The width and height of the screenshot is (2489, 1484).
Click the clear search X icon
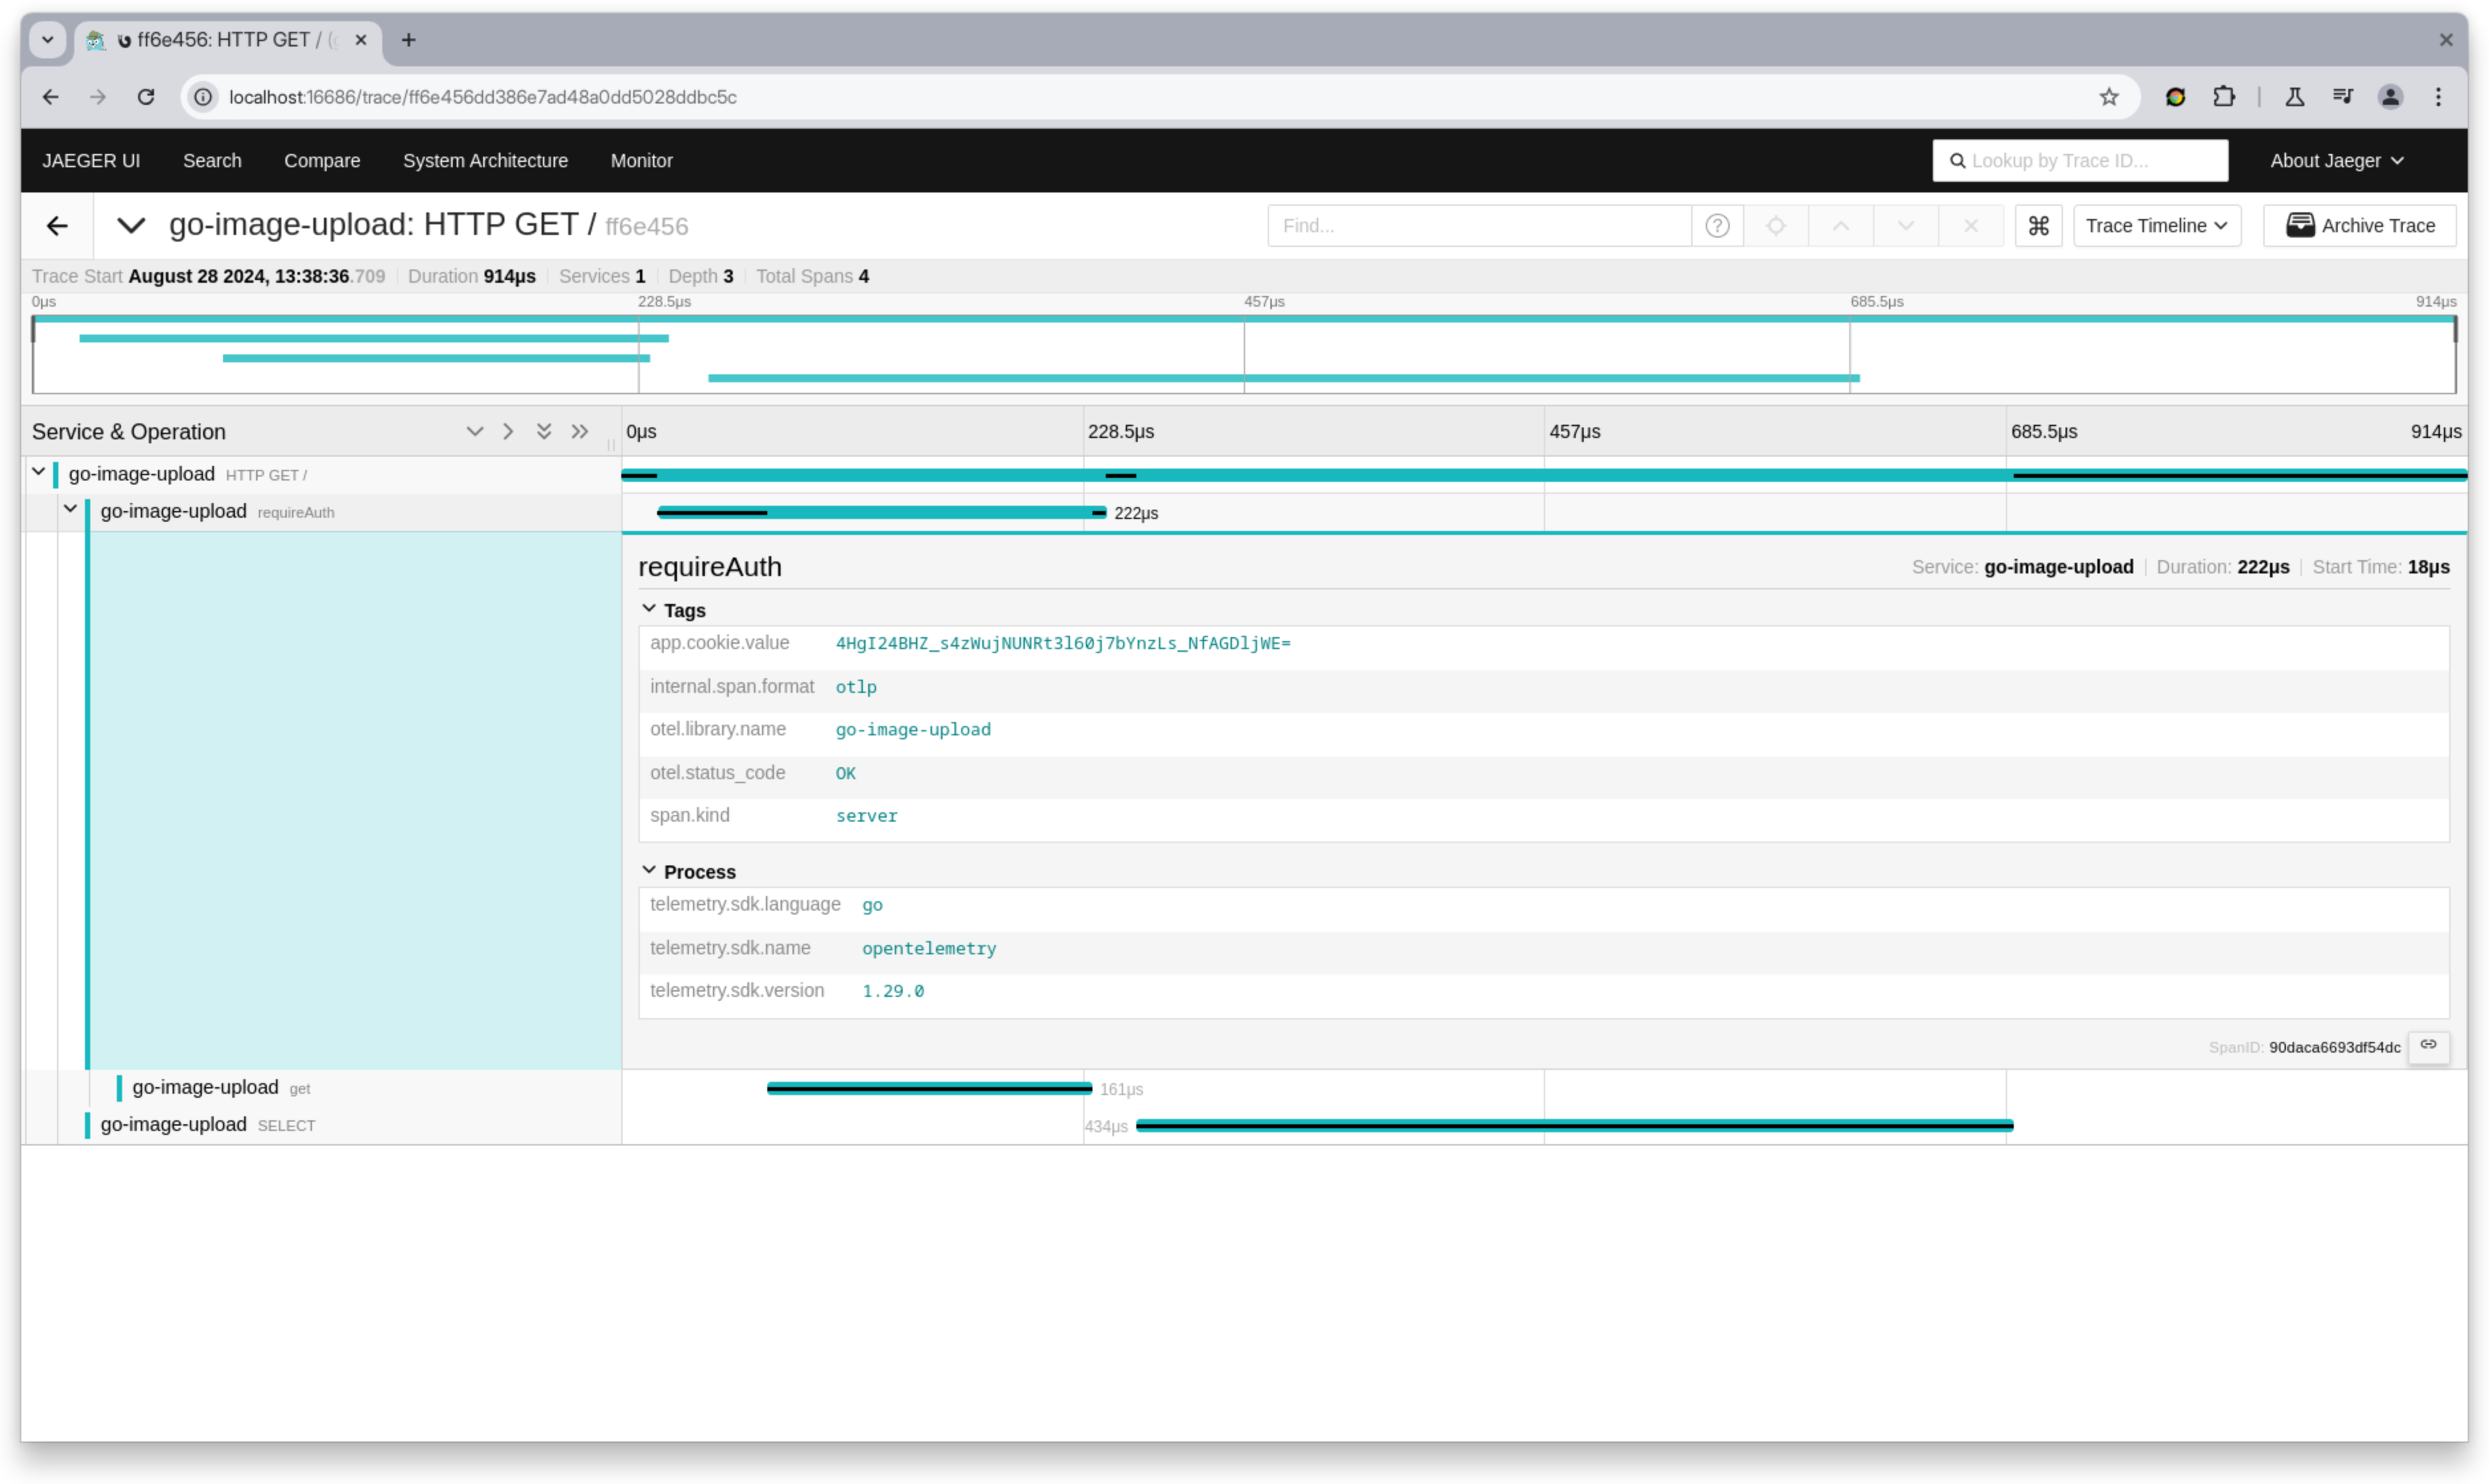pos(1971,225)
